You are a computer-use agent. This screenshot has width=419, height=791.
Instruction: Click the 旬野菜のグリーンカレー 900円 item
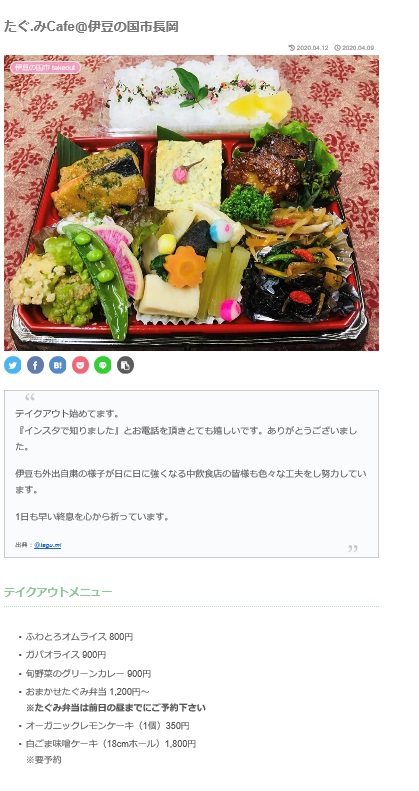pos(88,673)
